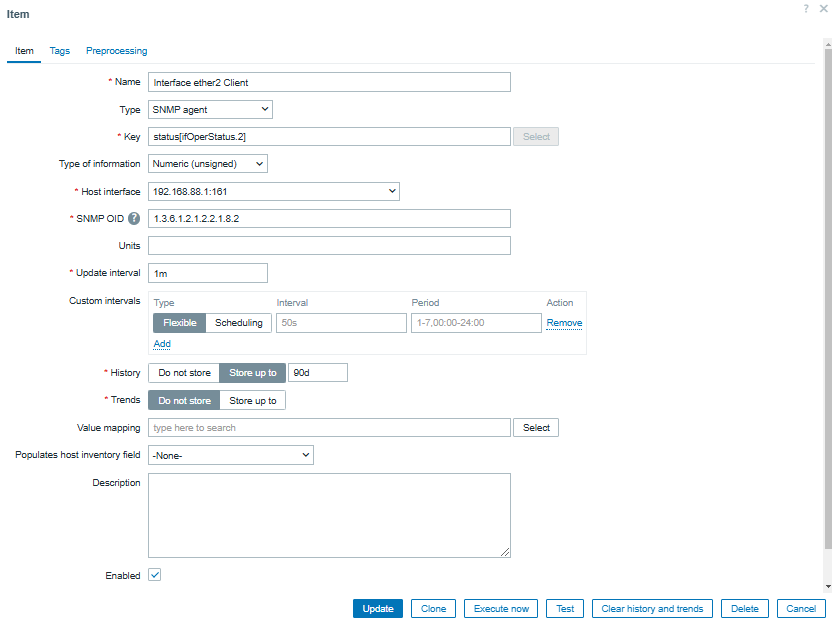This screenshot has height=625, width=832.
Task: Select Scheduling custom interval type
Action: click(238, 323)
